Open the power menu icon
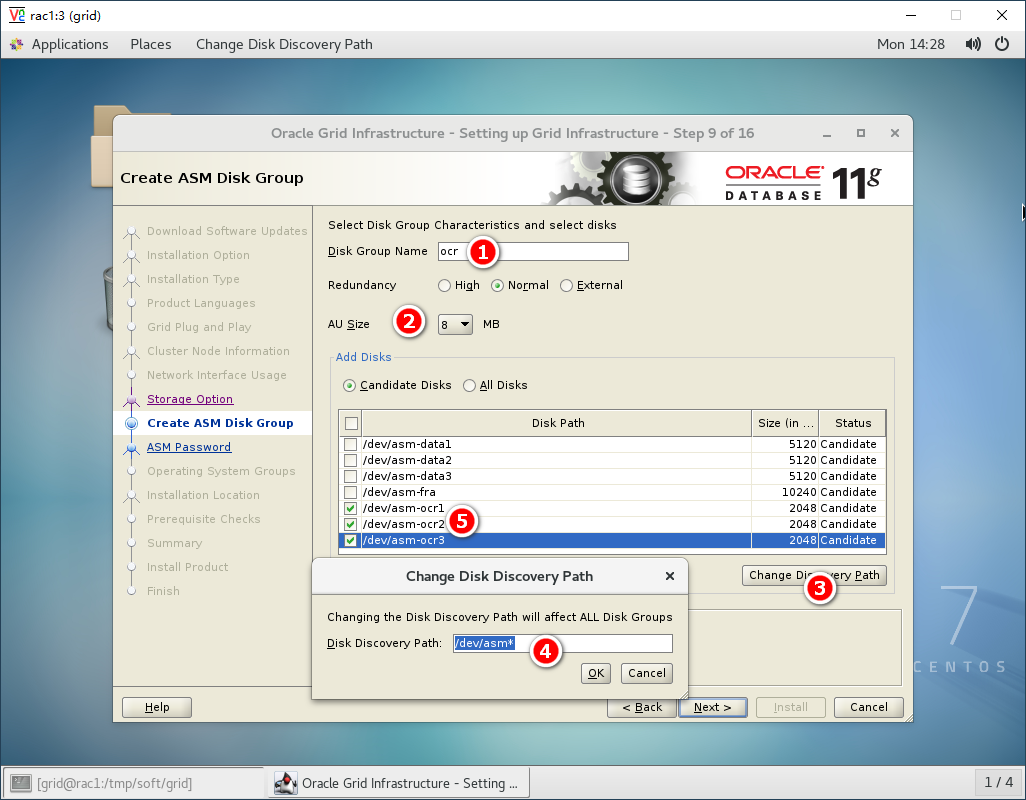1026x800 pixels. tap(1002, 44)
